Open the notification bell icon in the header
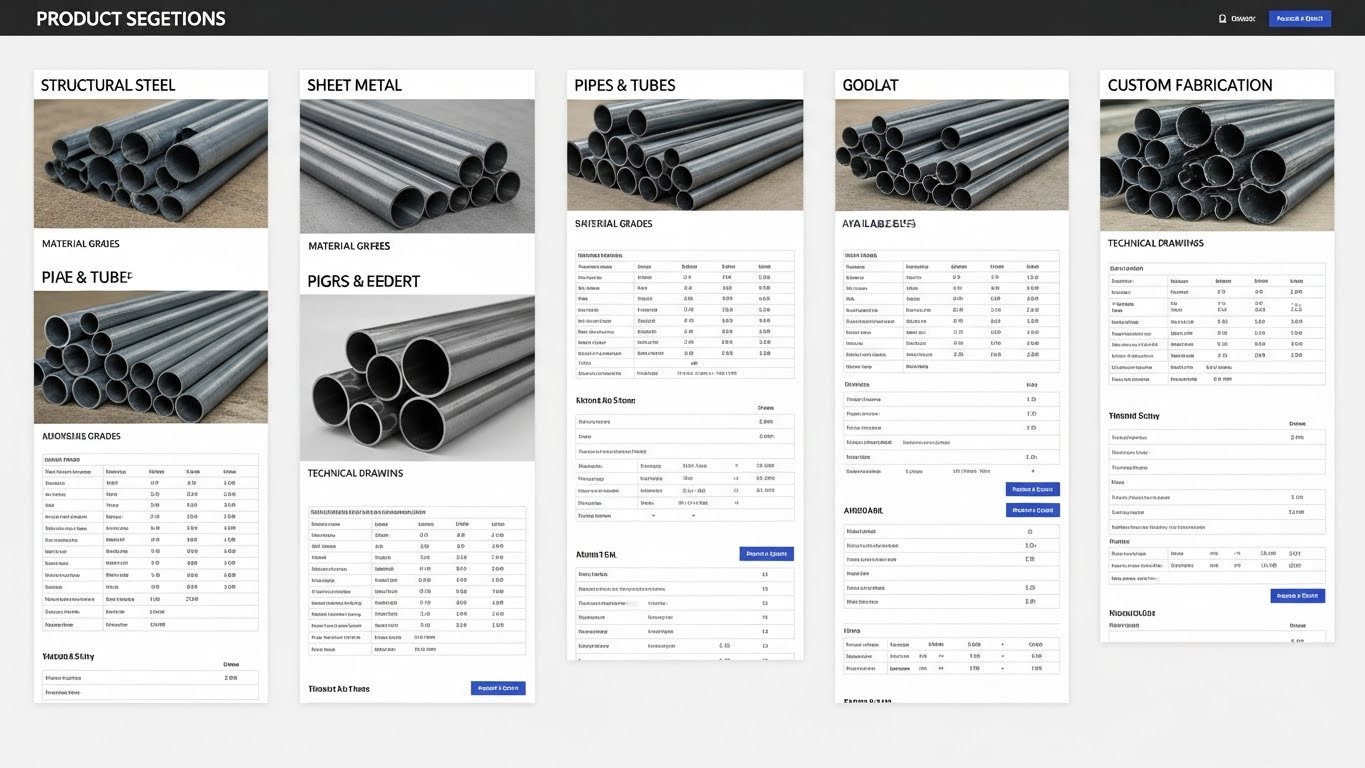This screenshot has height=768, width=1365. point(1221,17)
